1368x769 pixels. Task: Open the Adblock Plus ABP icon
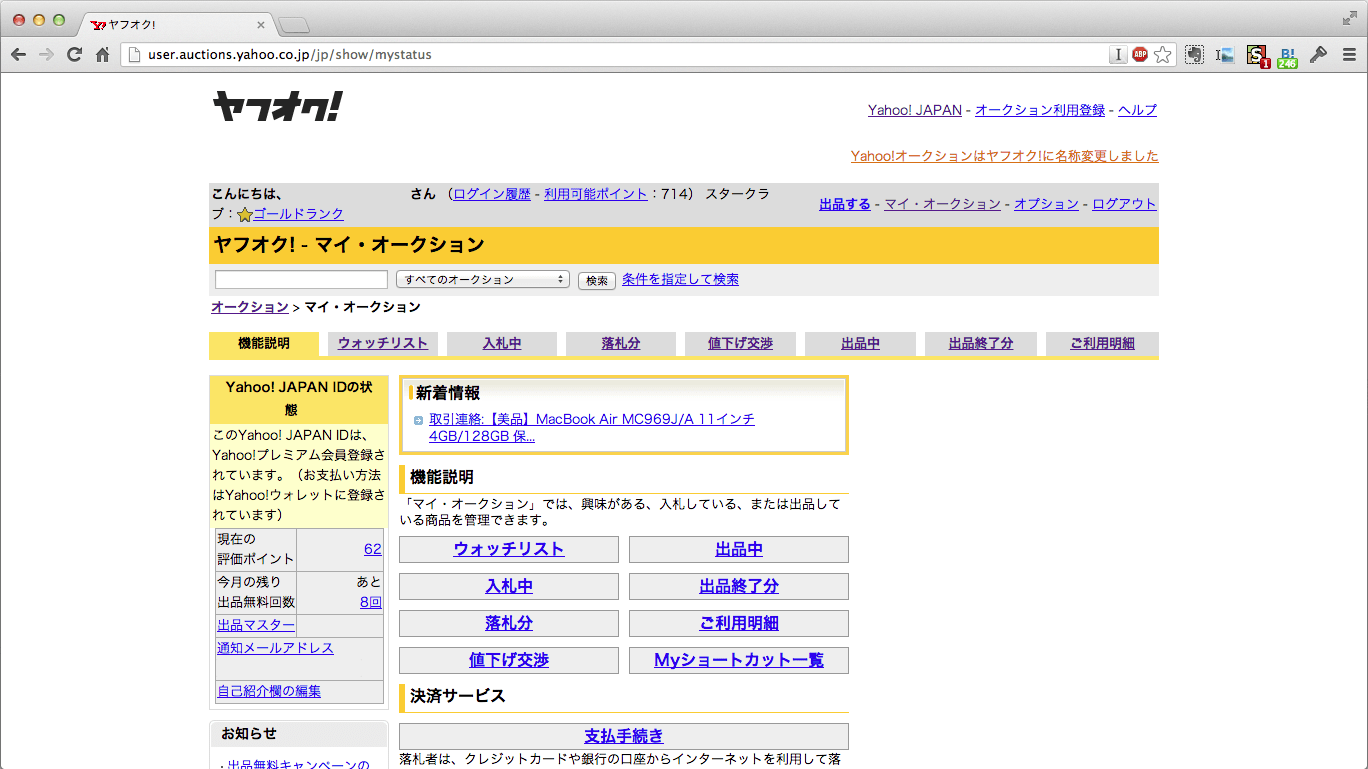(x=1140, y=55)
